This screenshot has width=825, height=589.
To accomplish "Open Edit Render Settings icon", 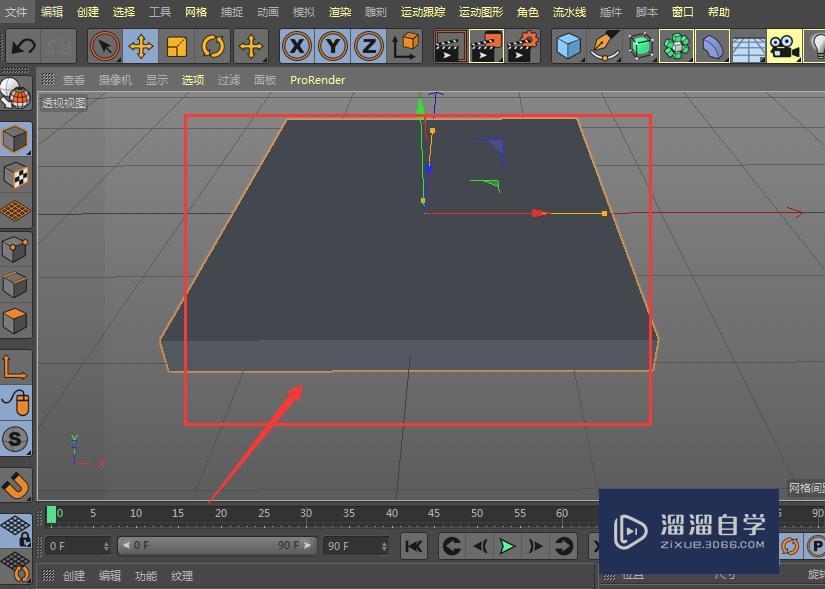I will click(523, 46).
